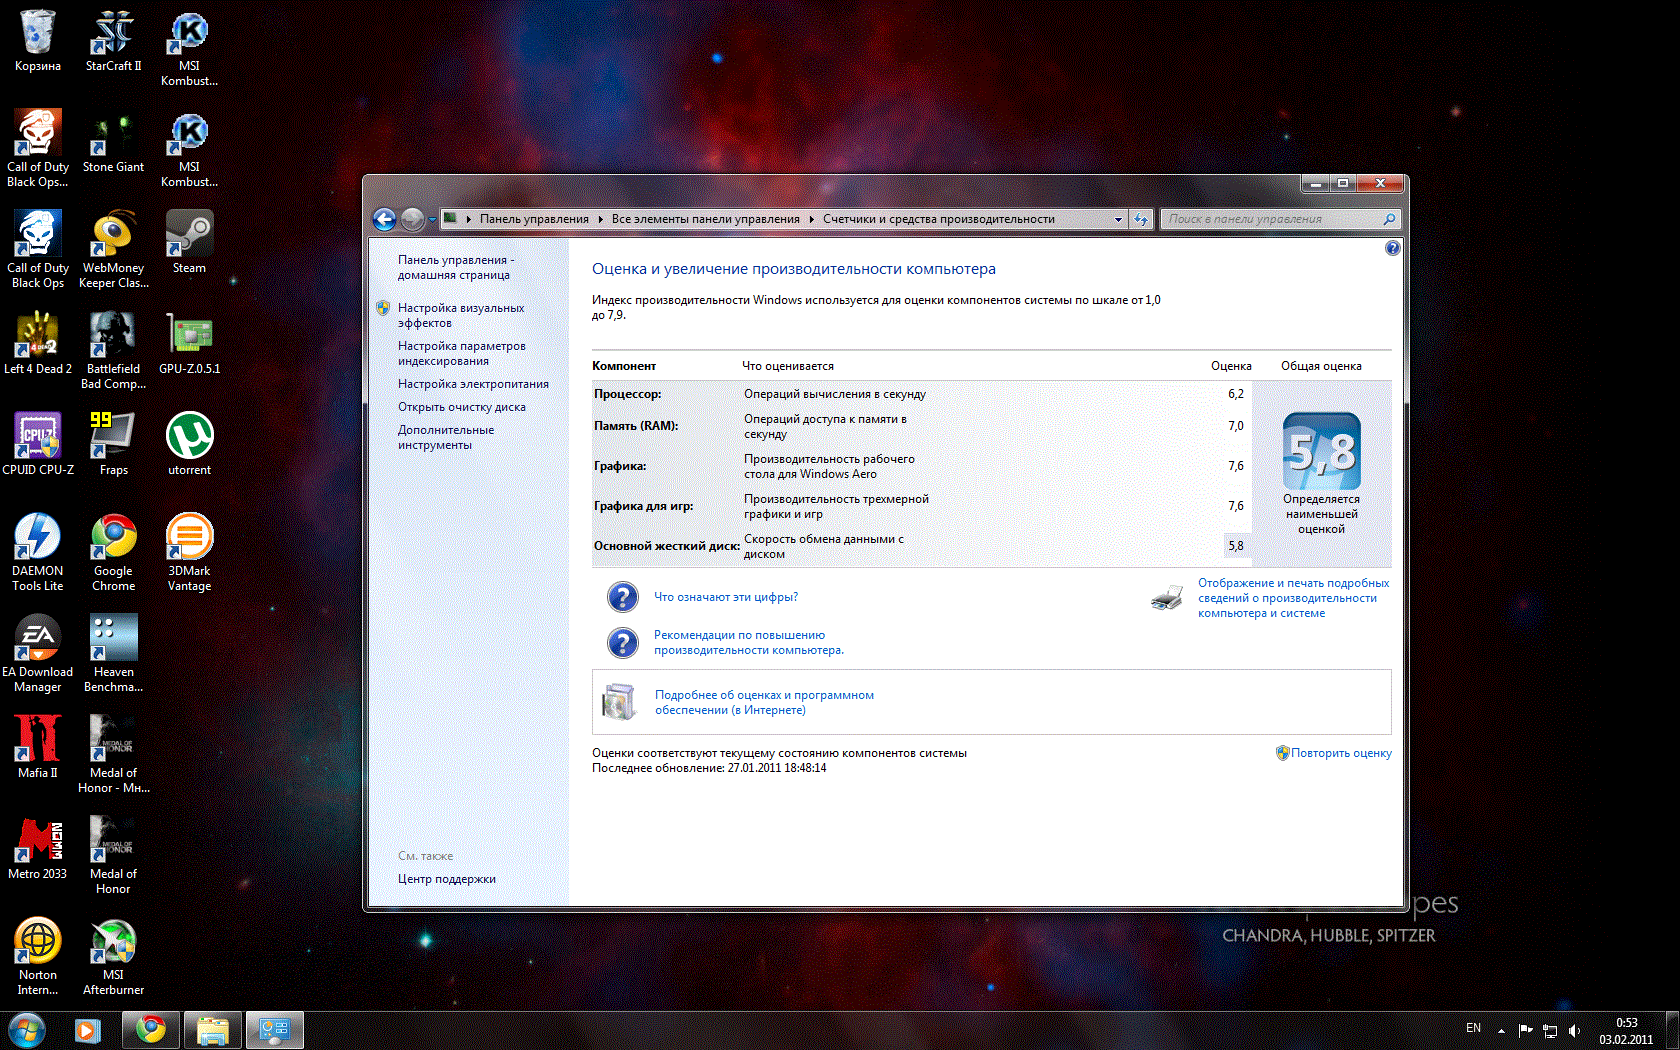Click Повторить оценку link
The width and height of the screenshot is (1680, 1050).
point(1340,753)
